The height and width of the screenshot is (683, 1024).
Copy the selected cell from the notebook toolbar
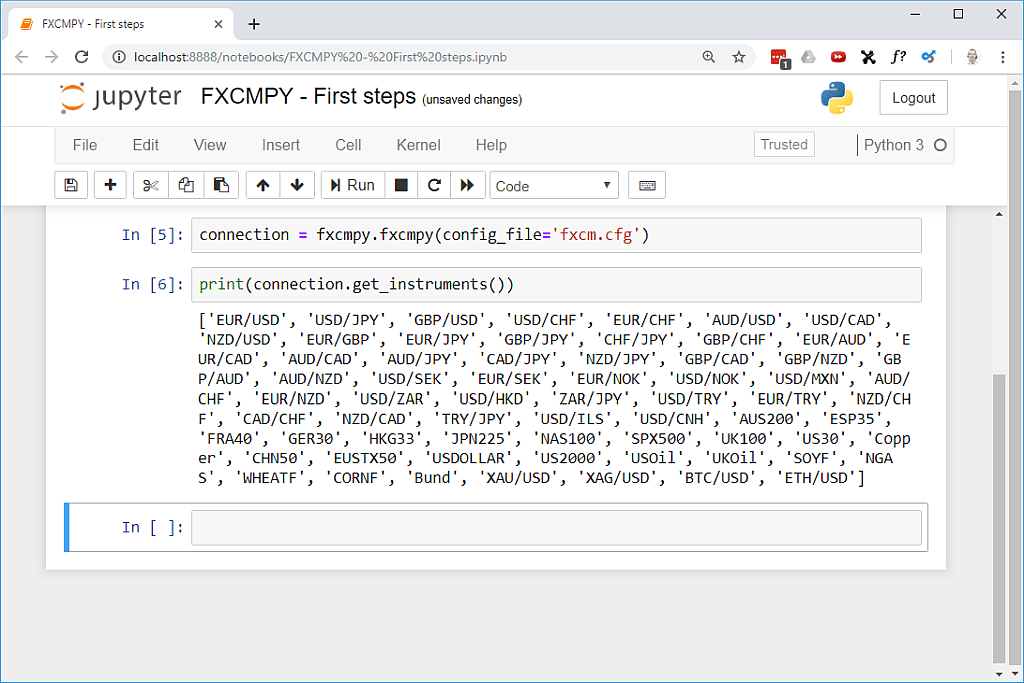(186, 185)
